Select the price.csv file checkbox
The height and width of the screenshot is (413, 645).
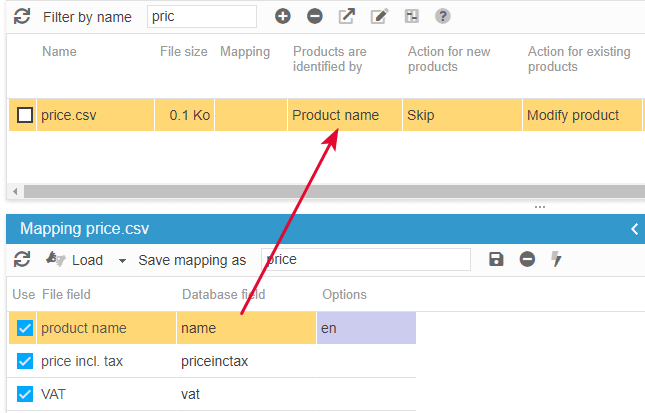coord(25,116)
